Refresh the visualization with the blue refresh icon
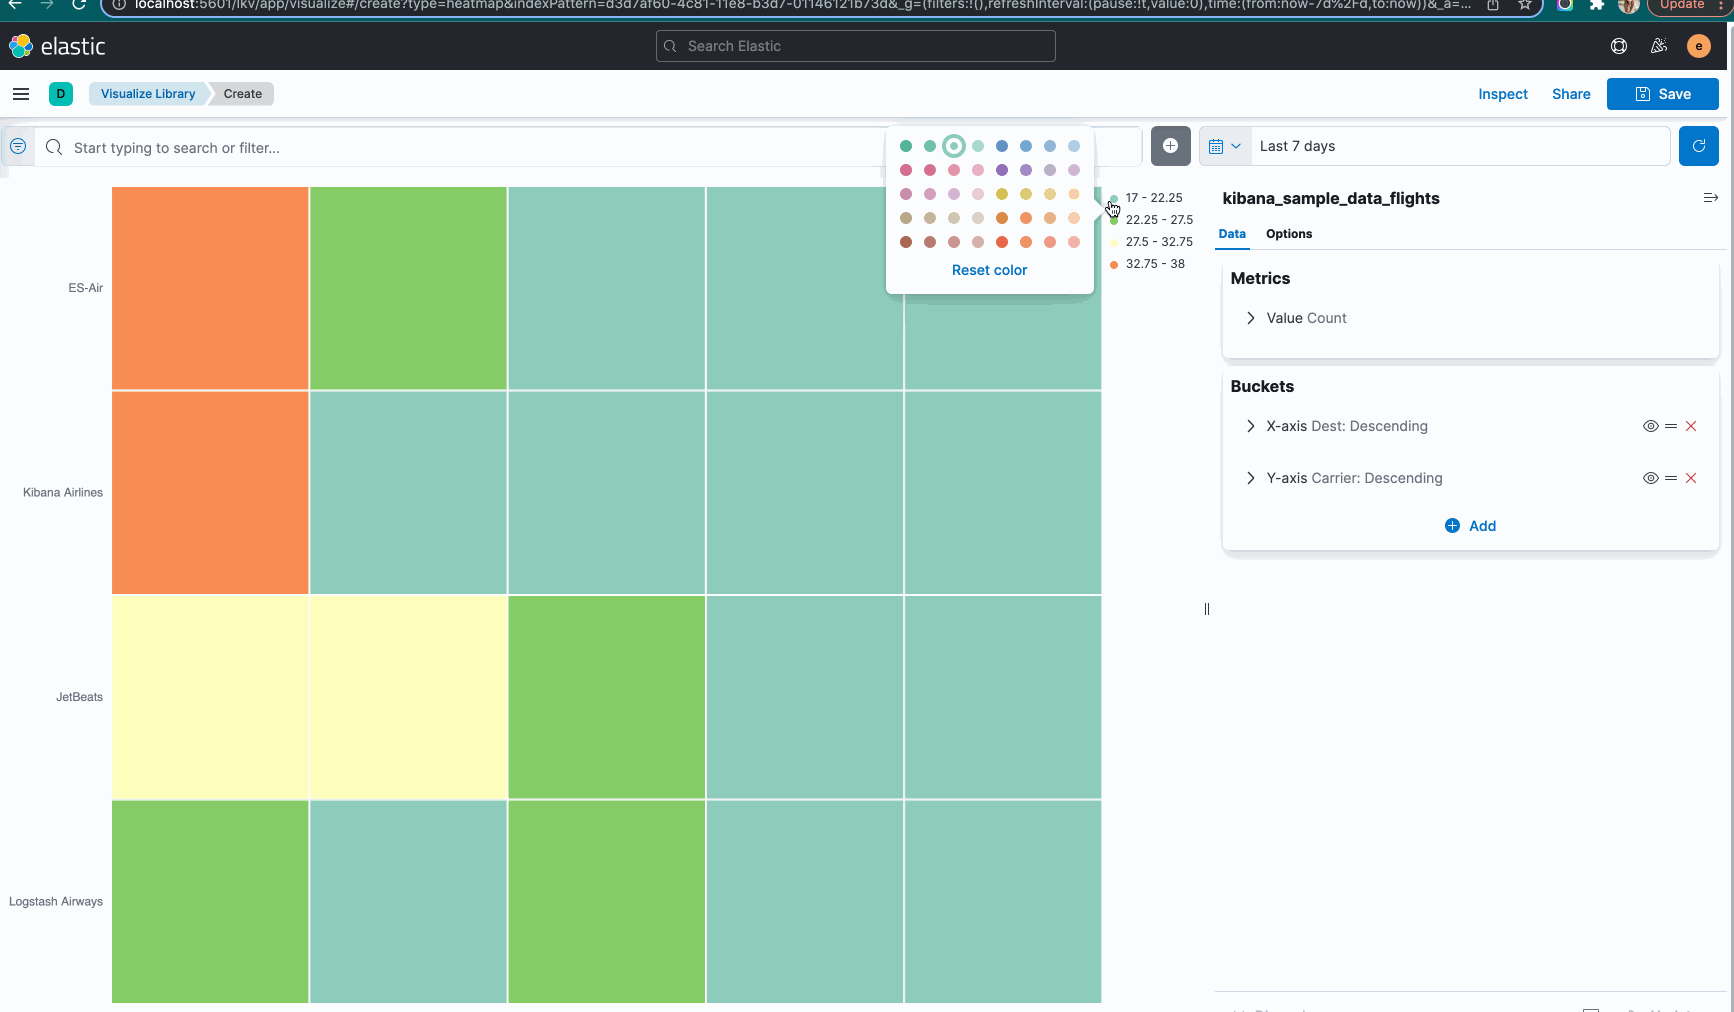 (1697, 146)
